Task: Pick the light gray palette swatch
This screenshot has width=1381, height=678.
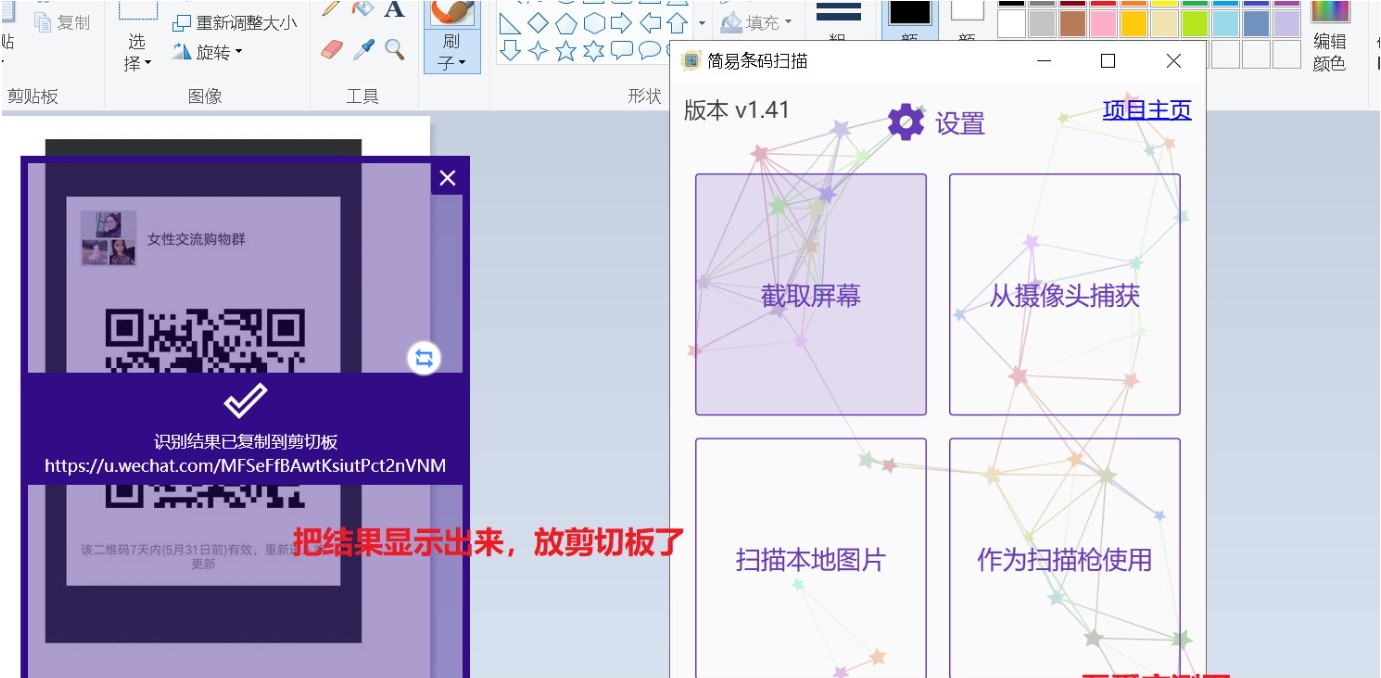Action: (1042, 23)
